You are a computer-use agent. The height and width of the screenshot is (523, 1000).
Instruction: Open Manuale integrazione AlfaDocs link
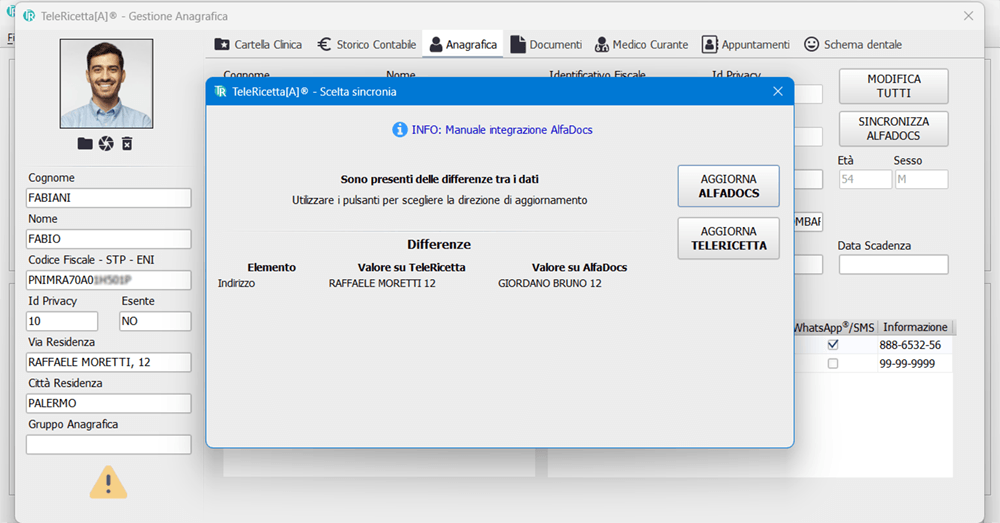502,129
